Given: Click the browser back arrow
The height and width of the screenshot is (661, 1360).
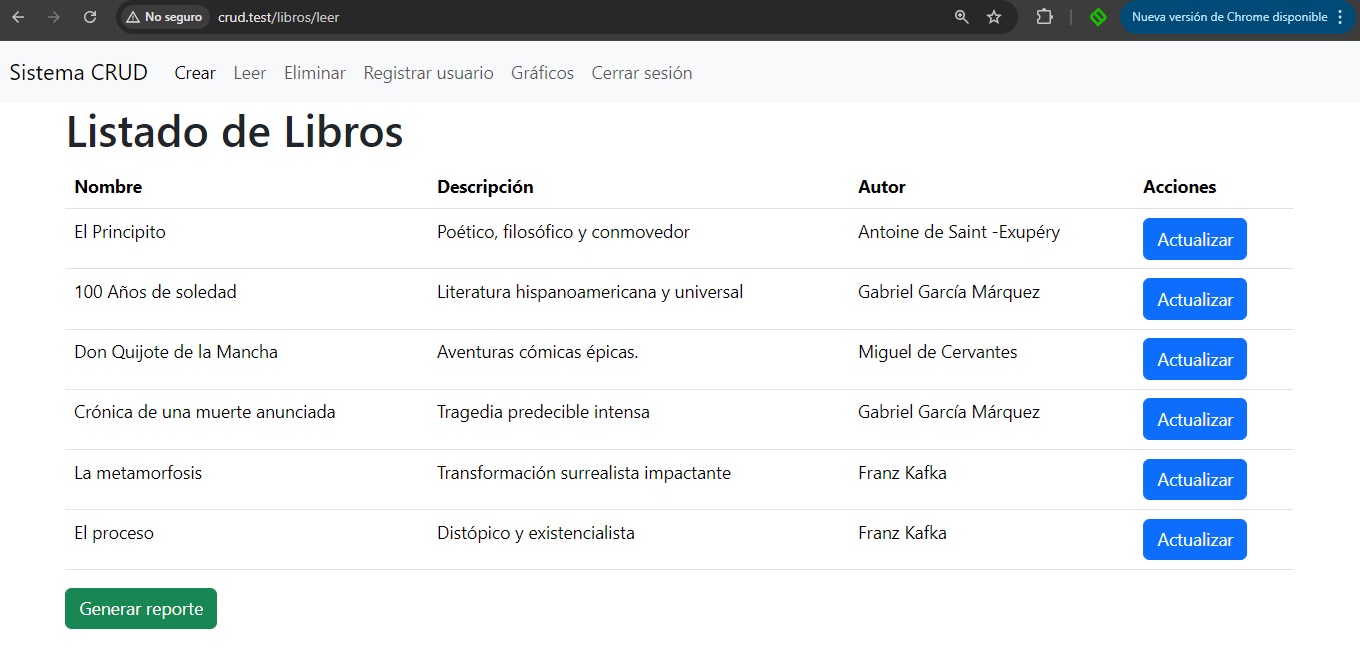Looking at the screenshot, I should [x=17, y=17].
